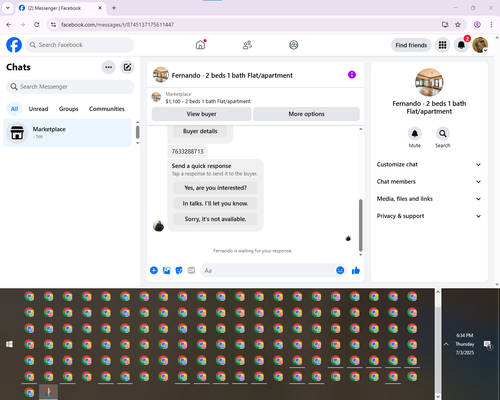Open the tab search dropdown arrow

tap(7, 8)
